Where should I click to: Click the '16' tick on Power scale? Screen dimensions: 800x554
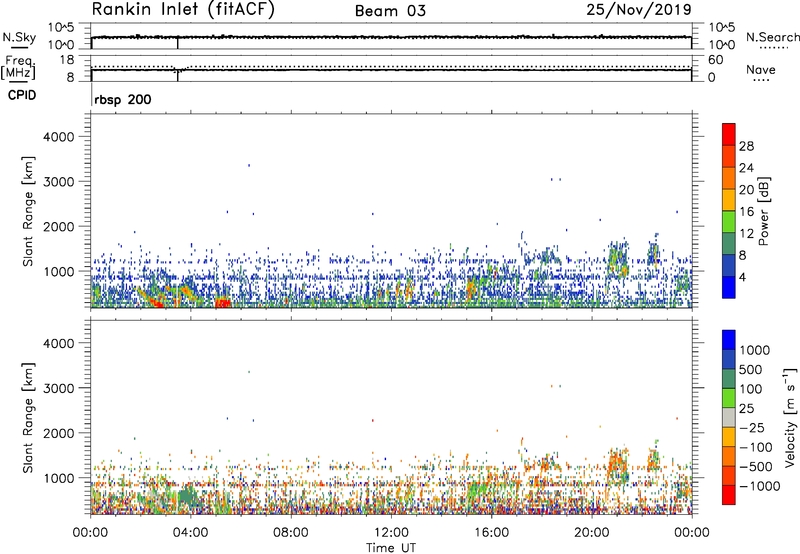(x=746, y=212)
